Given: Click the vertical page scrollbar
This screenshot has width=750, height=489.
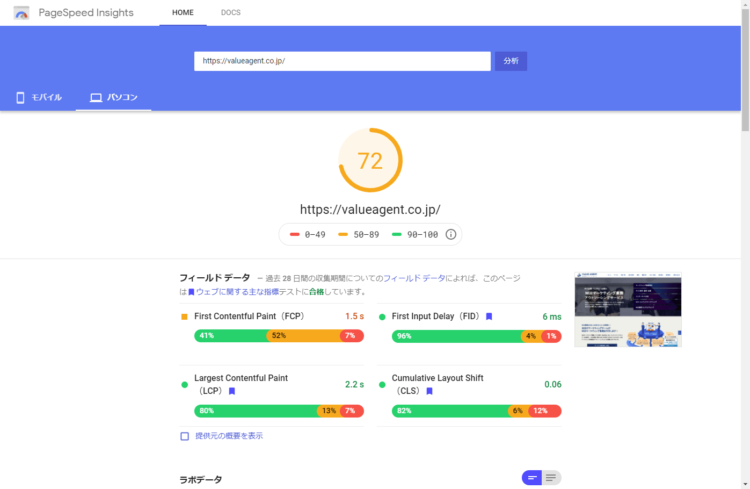Looking at the screenshot, I should 745,71.
